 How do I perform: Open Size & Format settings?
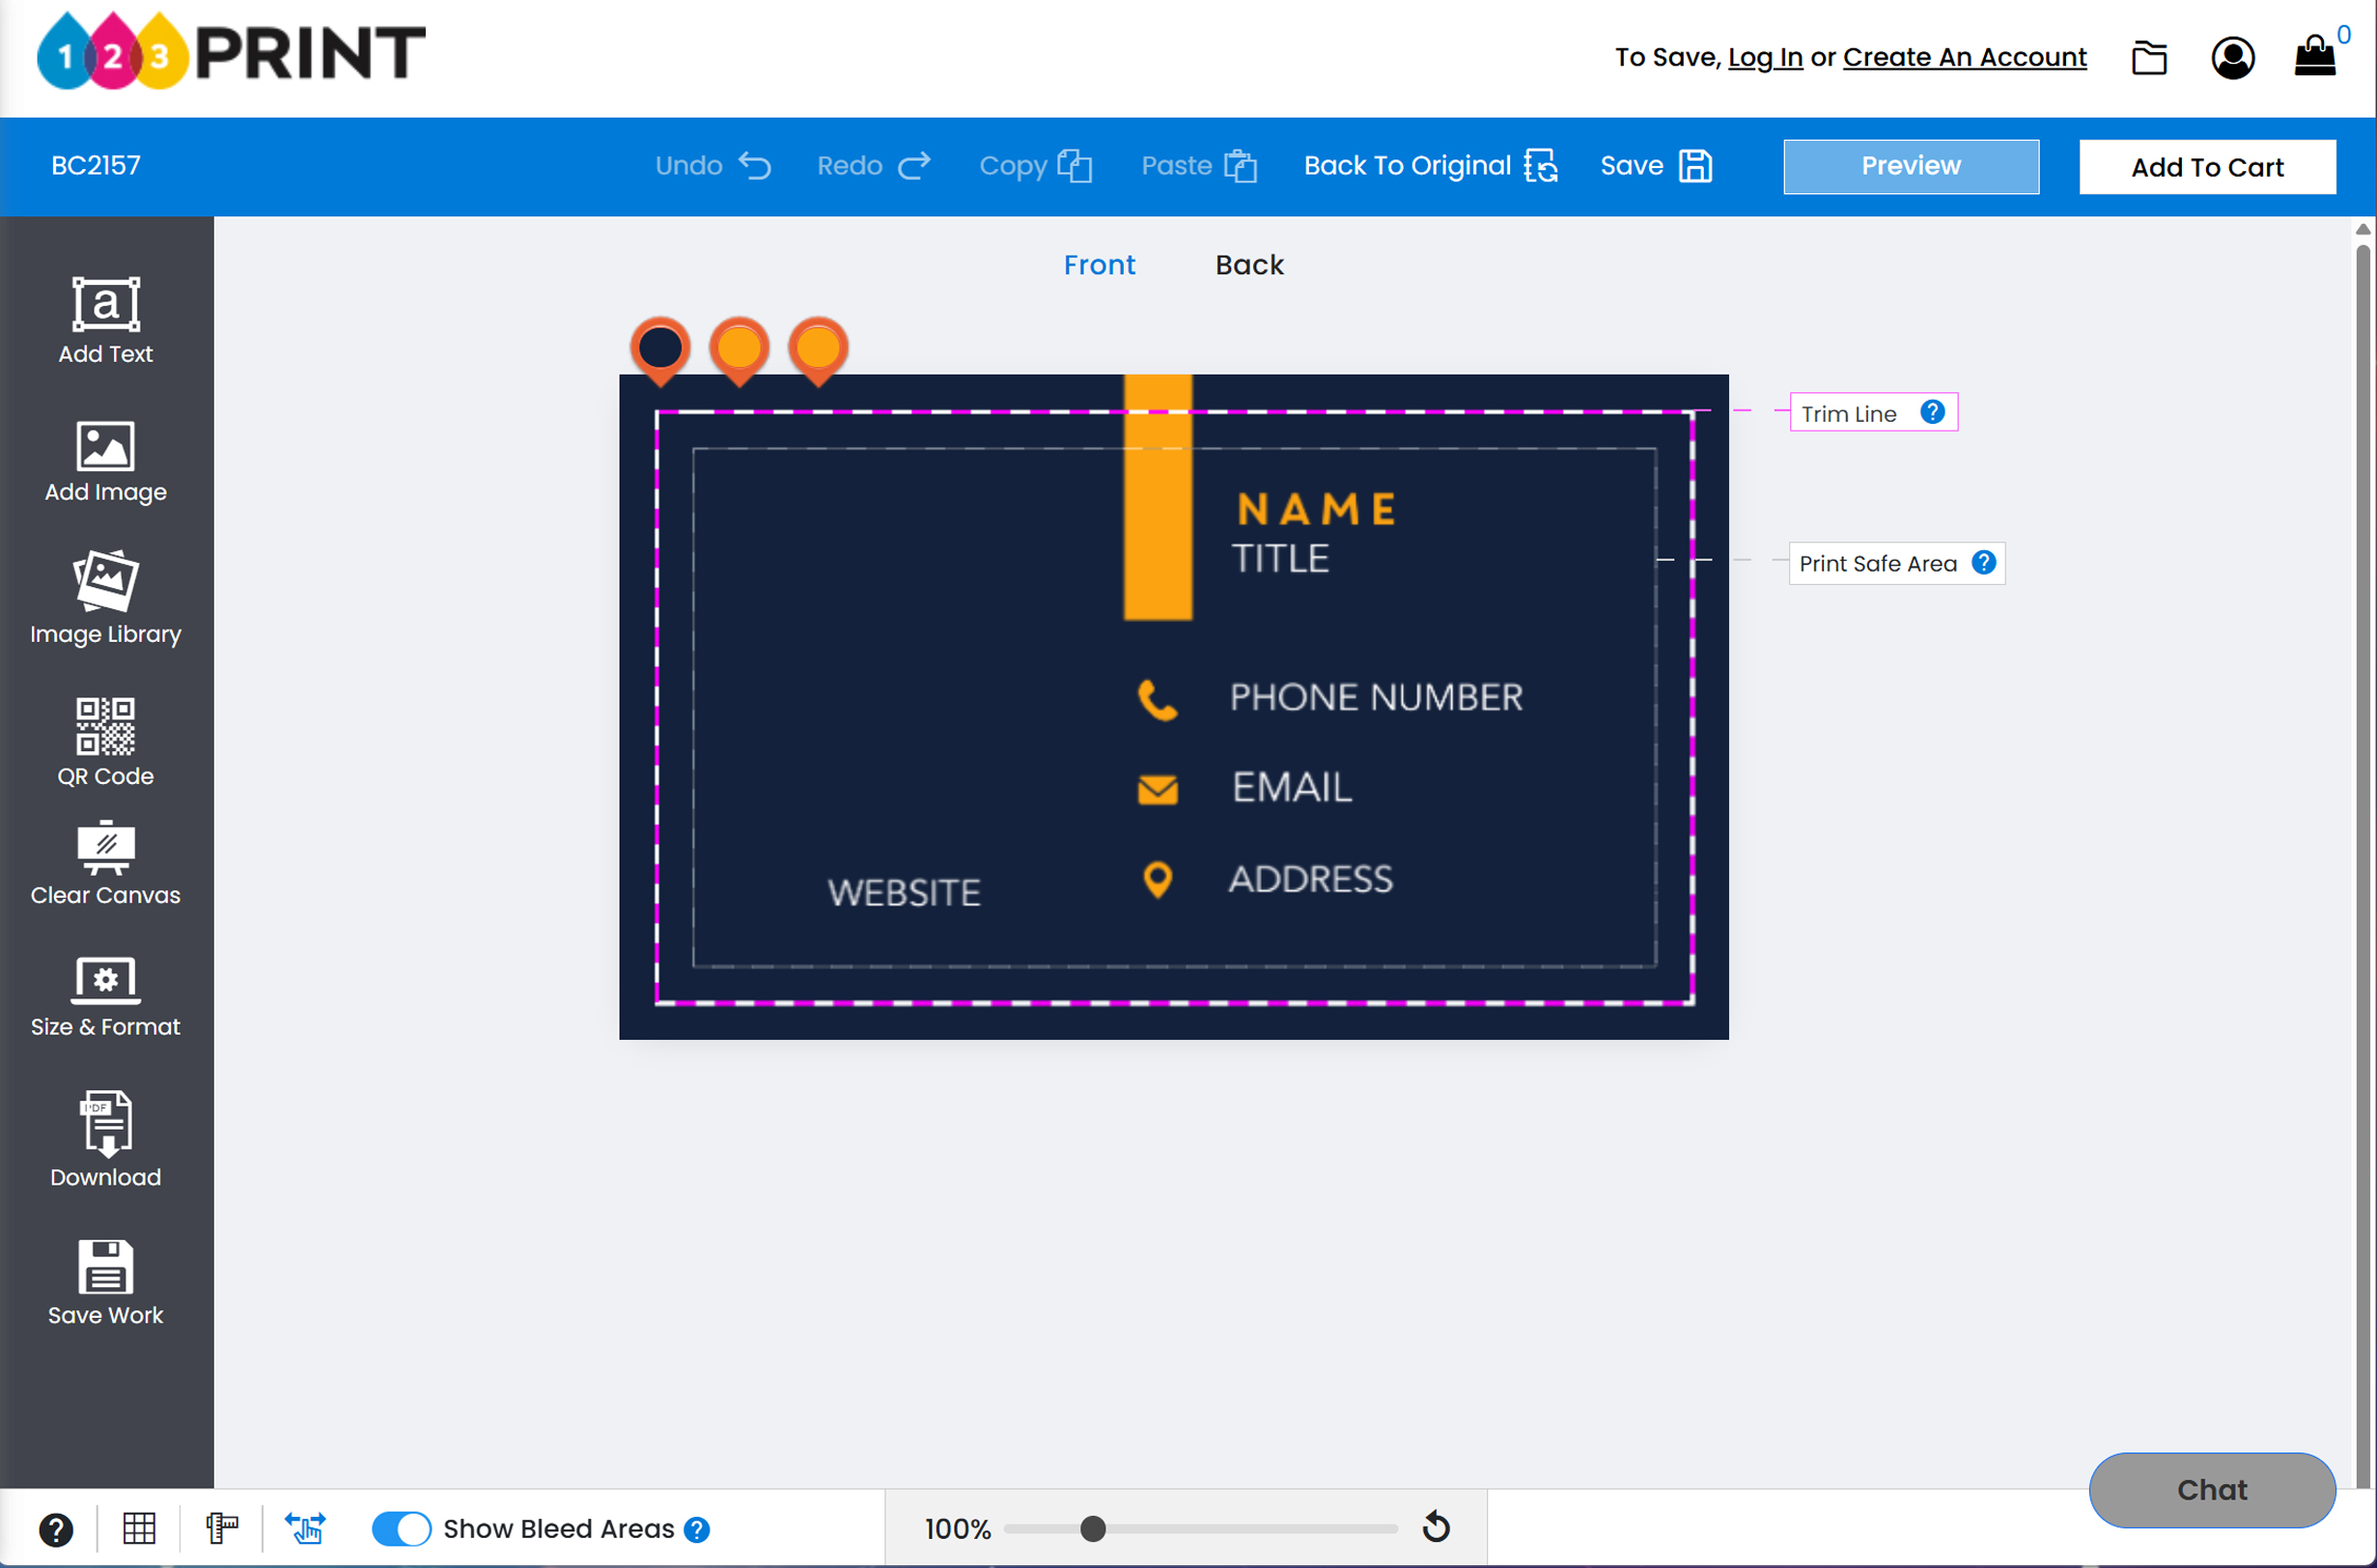coord(104,993)
